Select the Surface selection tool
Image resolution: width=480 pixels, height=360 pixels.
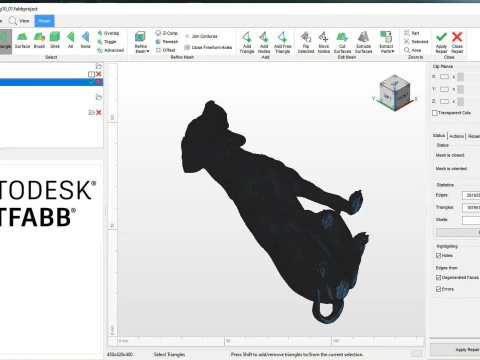tap(22, 40)
